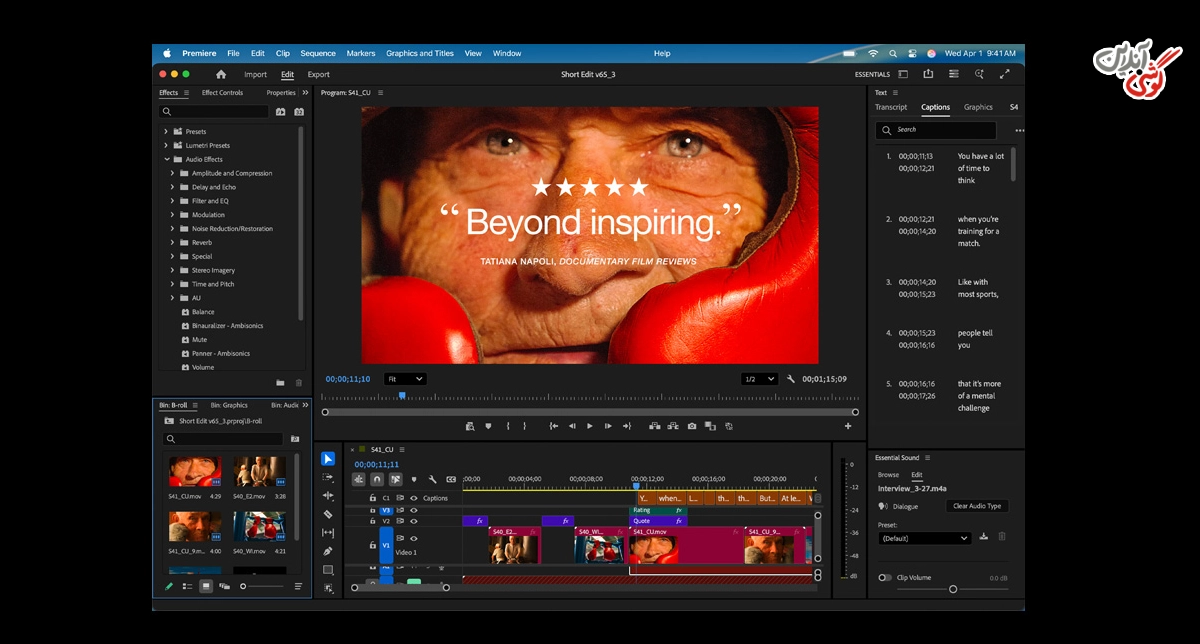
Task: Click Mark In bracket in program monitor
Action: click(x=508, y=426)
